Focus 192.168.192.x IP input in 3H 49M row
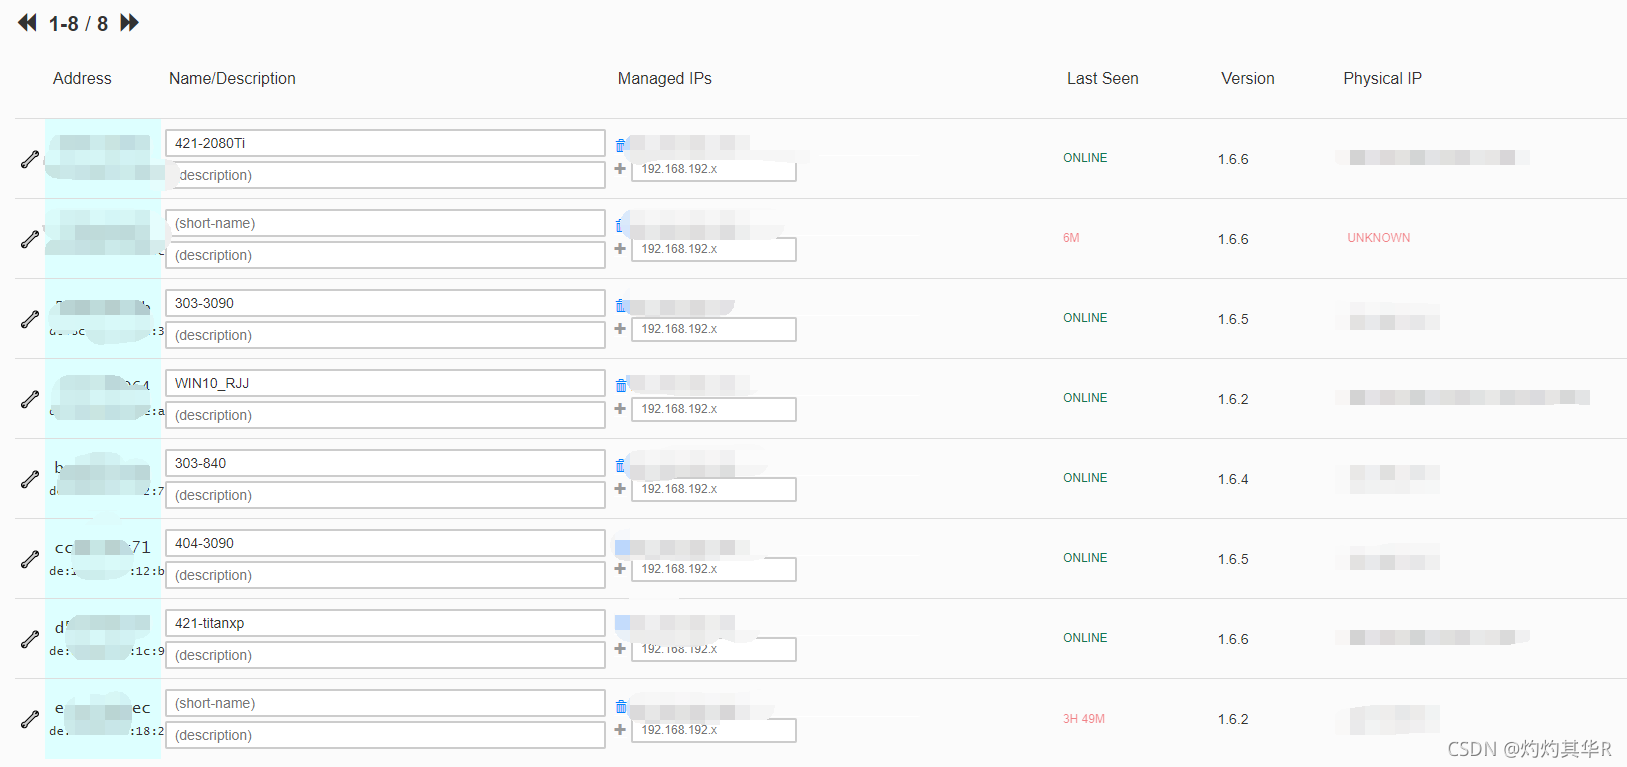Viewport: 1627px width, 767px height. pos(714,730)
